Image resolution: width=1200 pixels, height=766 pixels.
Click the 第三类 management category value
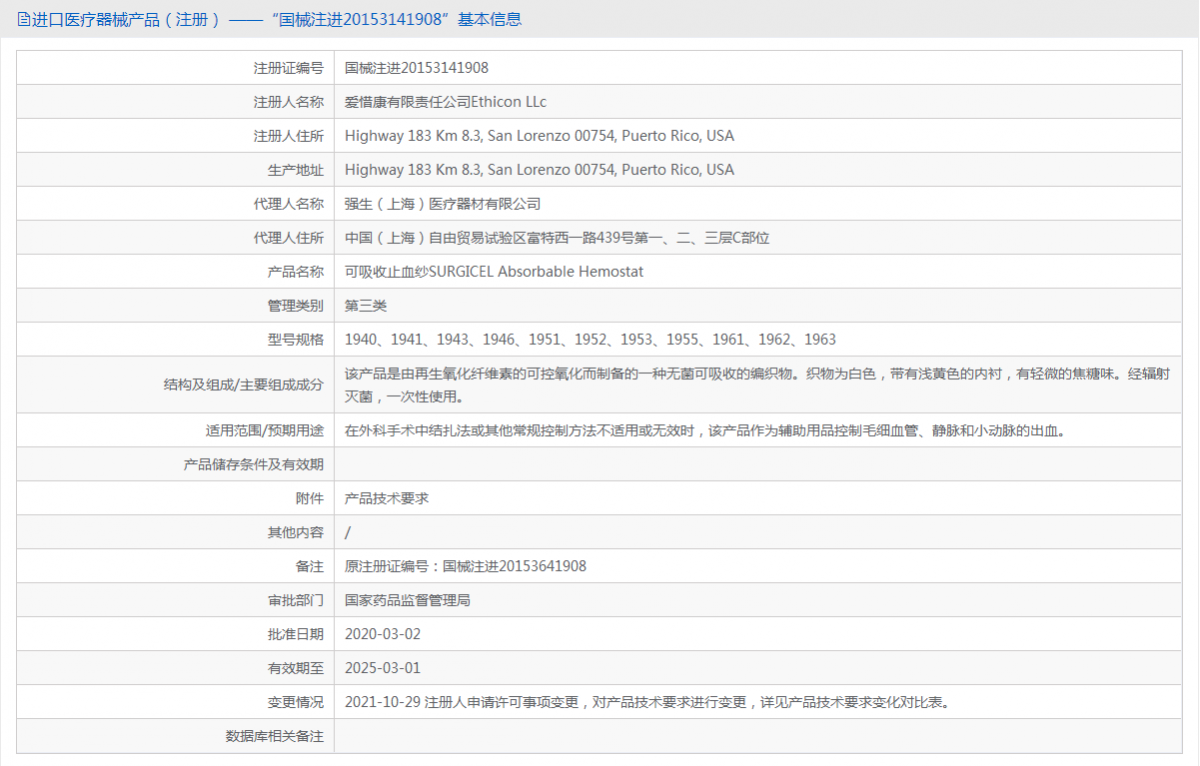coord(365,306)
